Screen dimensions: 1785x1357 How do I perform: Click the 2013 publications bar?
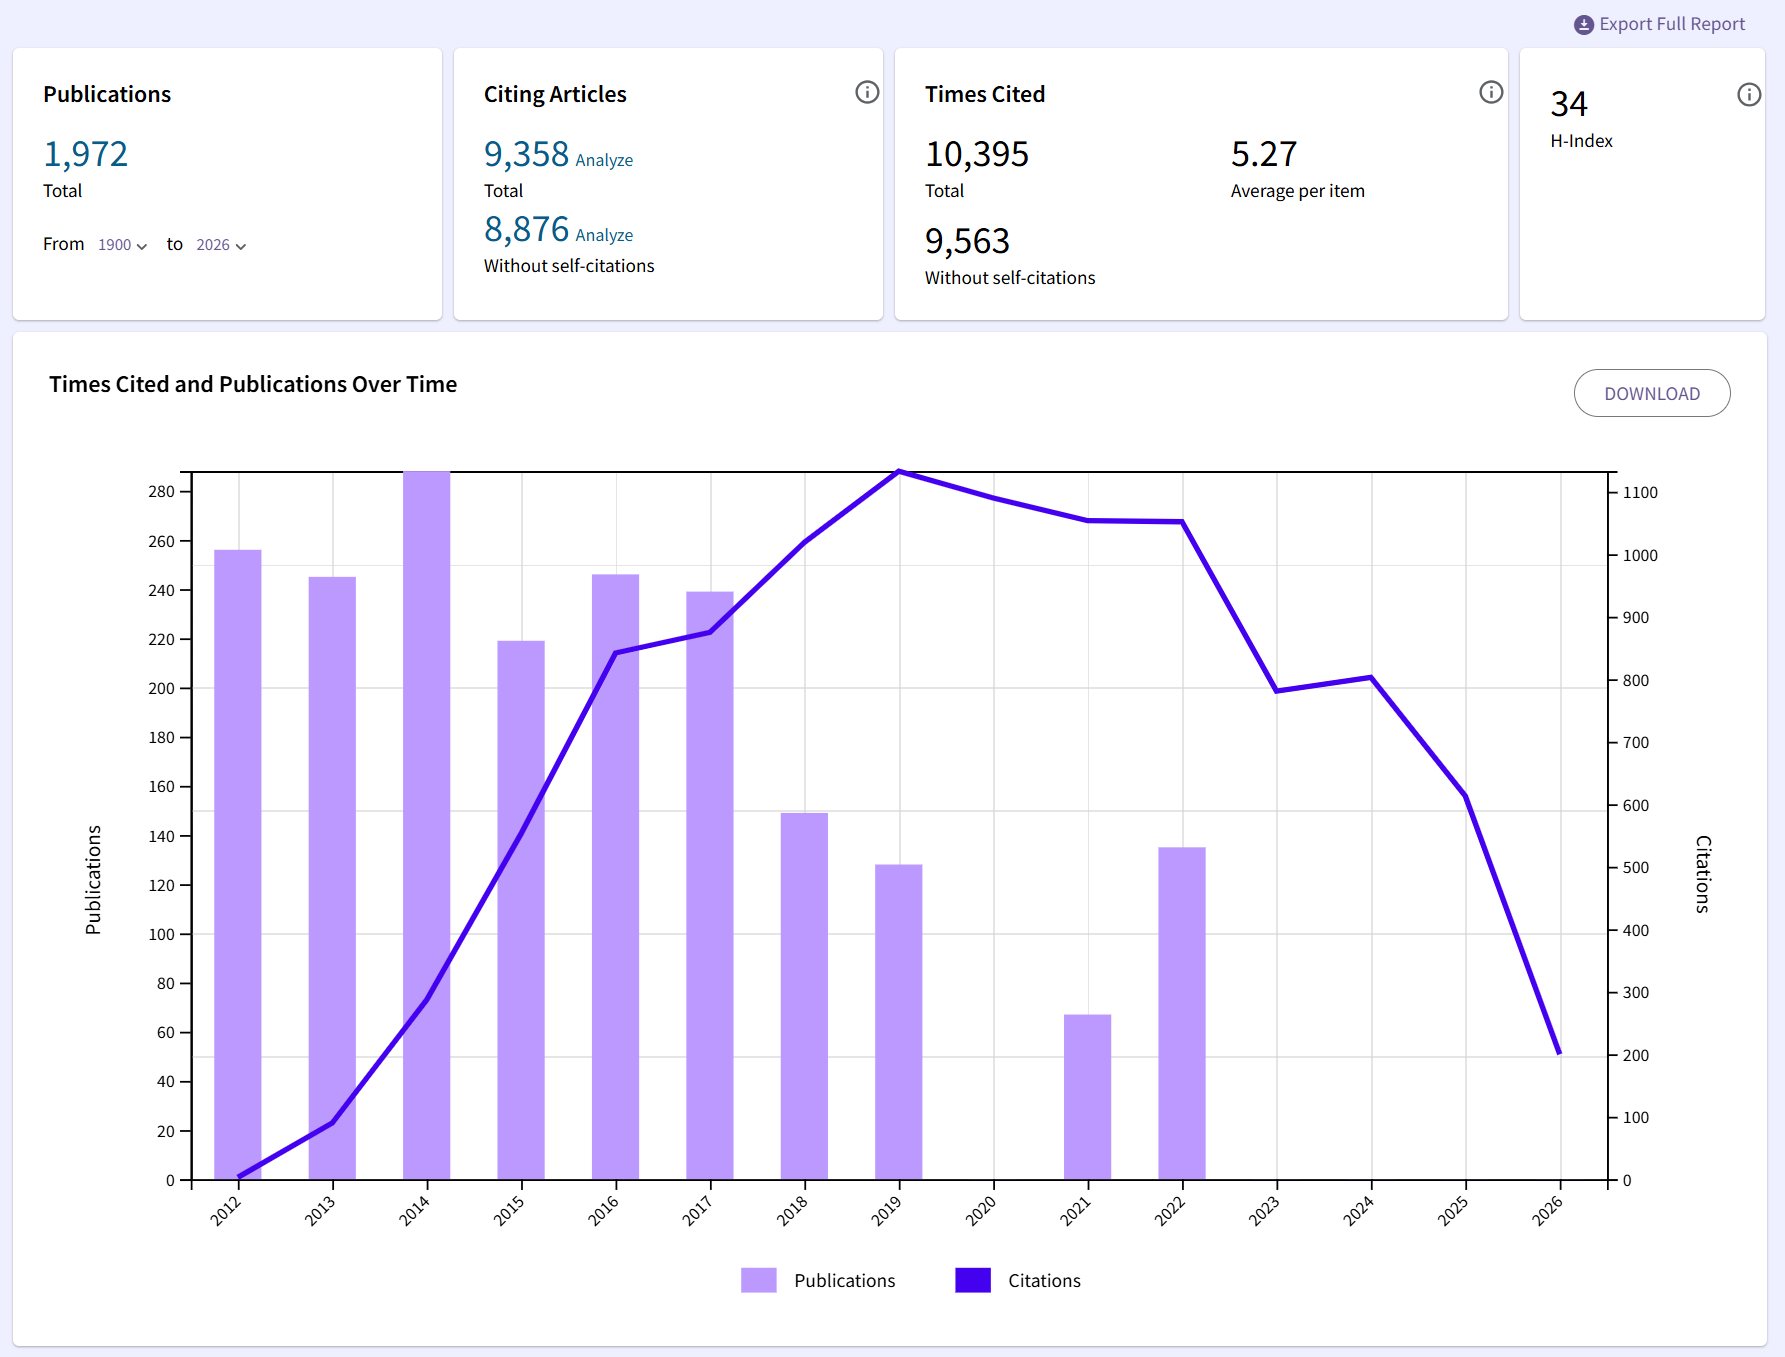pyautogui.click(x=332, y=878)
